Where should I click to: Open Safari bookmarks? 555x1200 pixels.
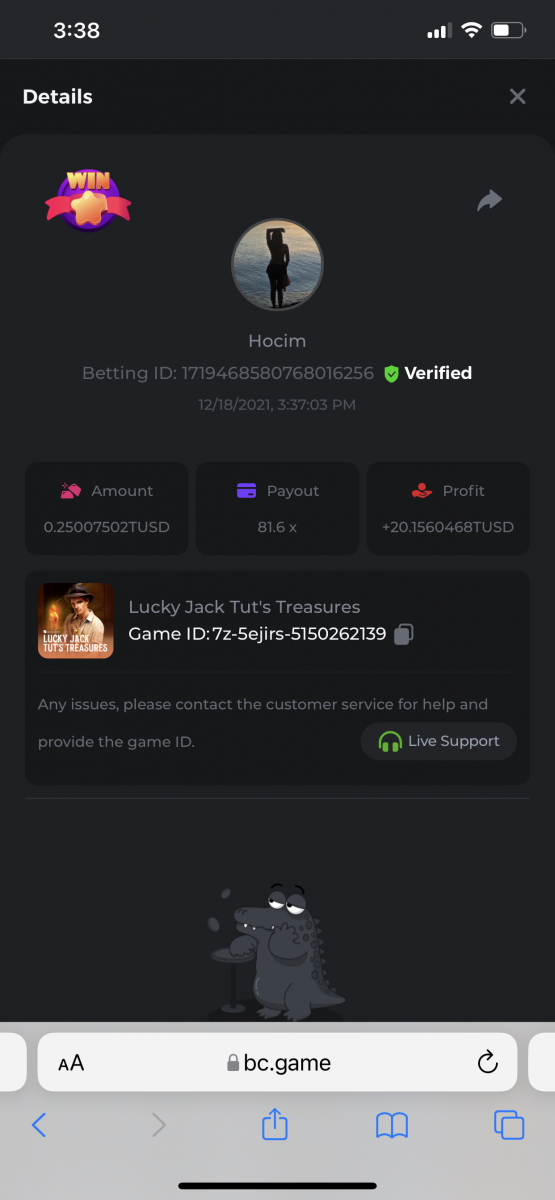392,1126
